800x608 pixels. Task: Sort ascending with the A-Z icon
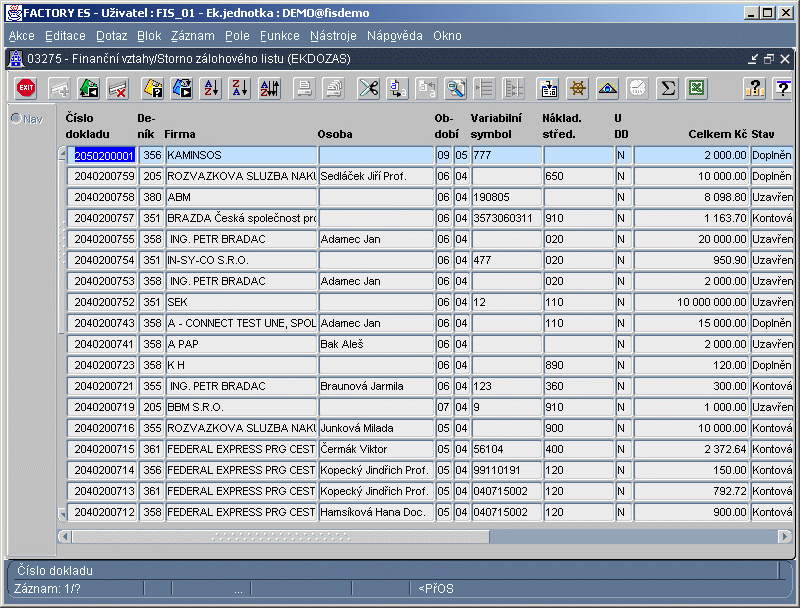211,88
